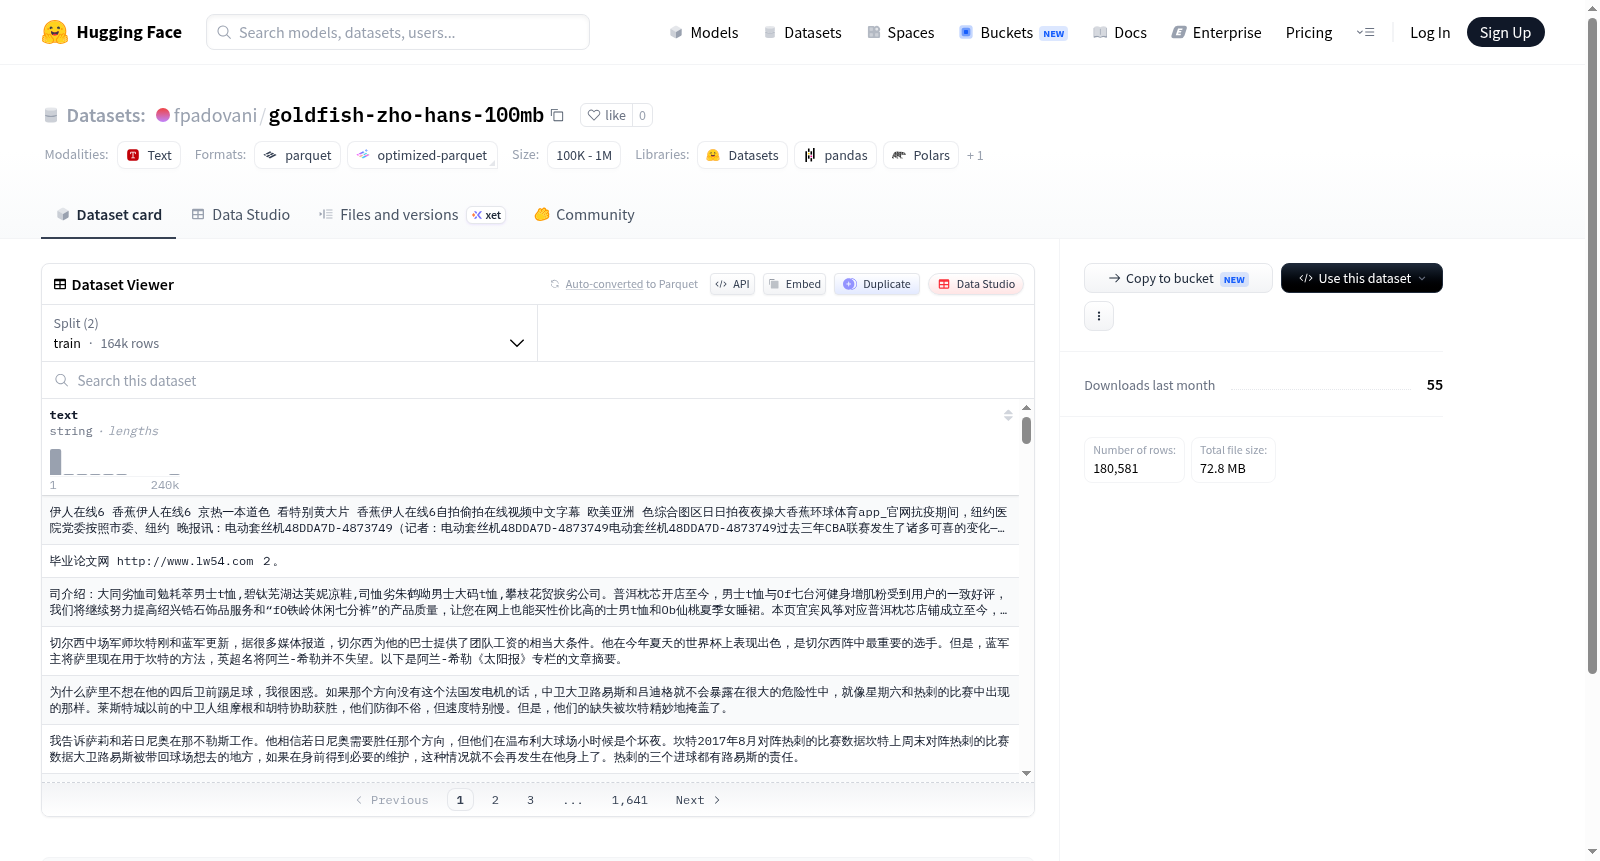
Task: Open Spaces in the top navigation
Action: (x=901, y=33)
